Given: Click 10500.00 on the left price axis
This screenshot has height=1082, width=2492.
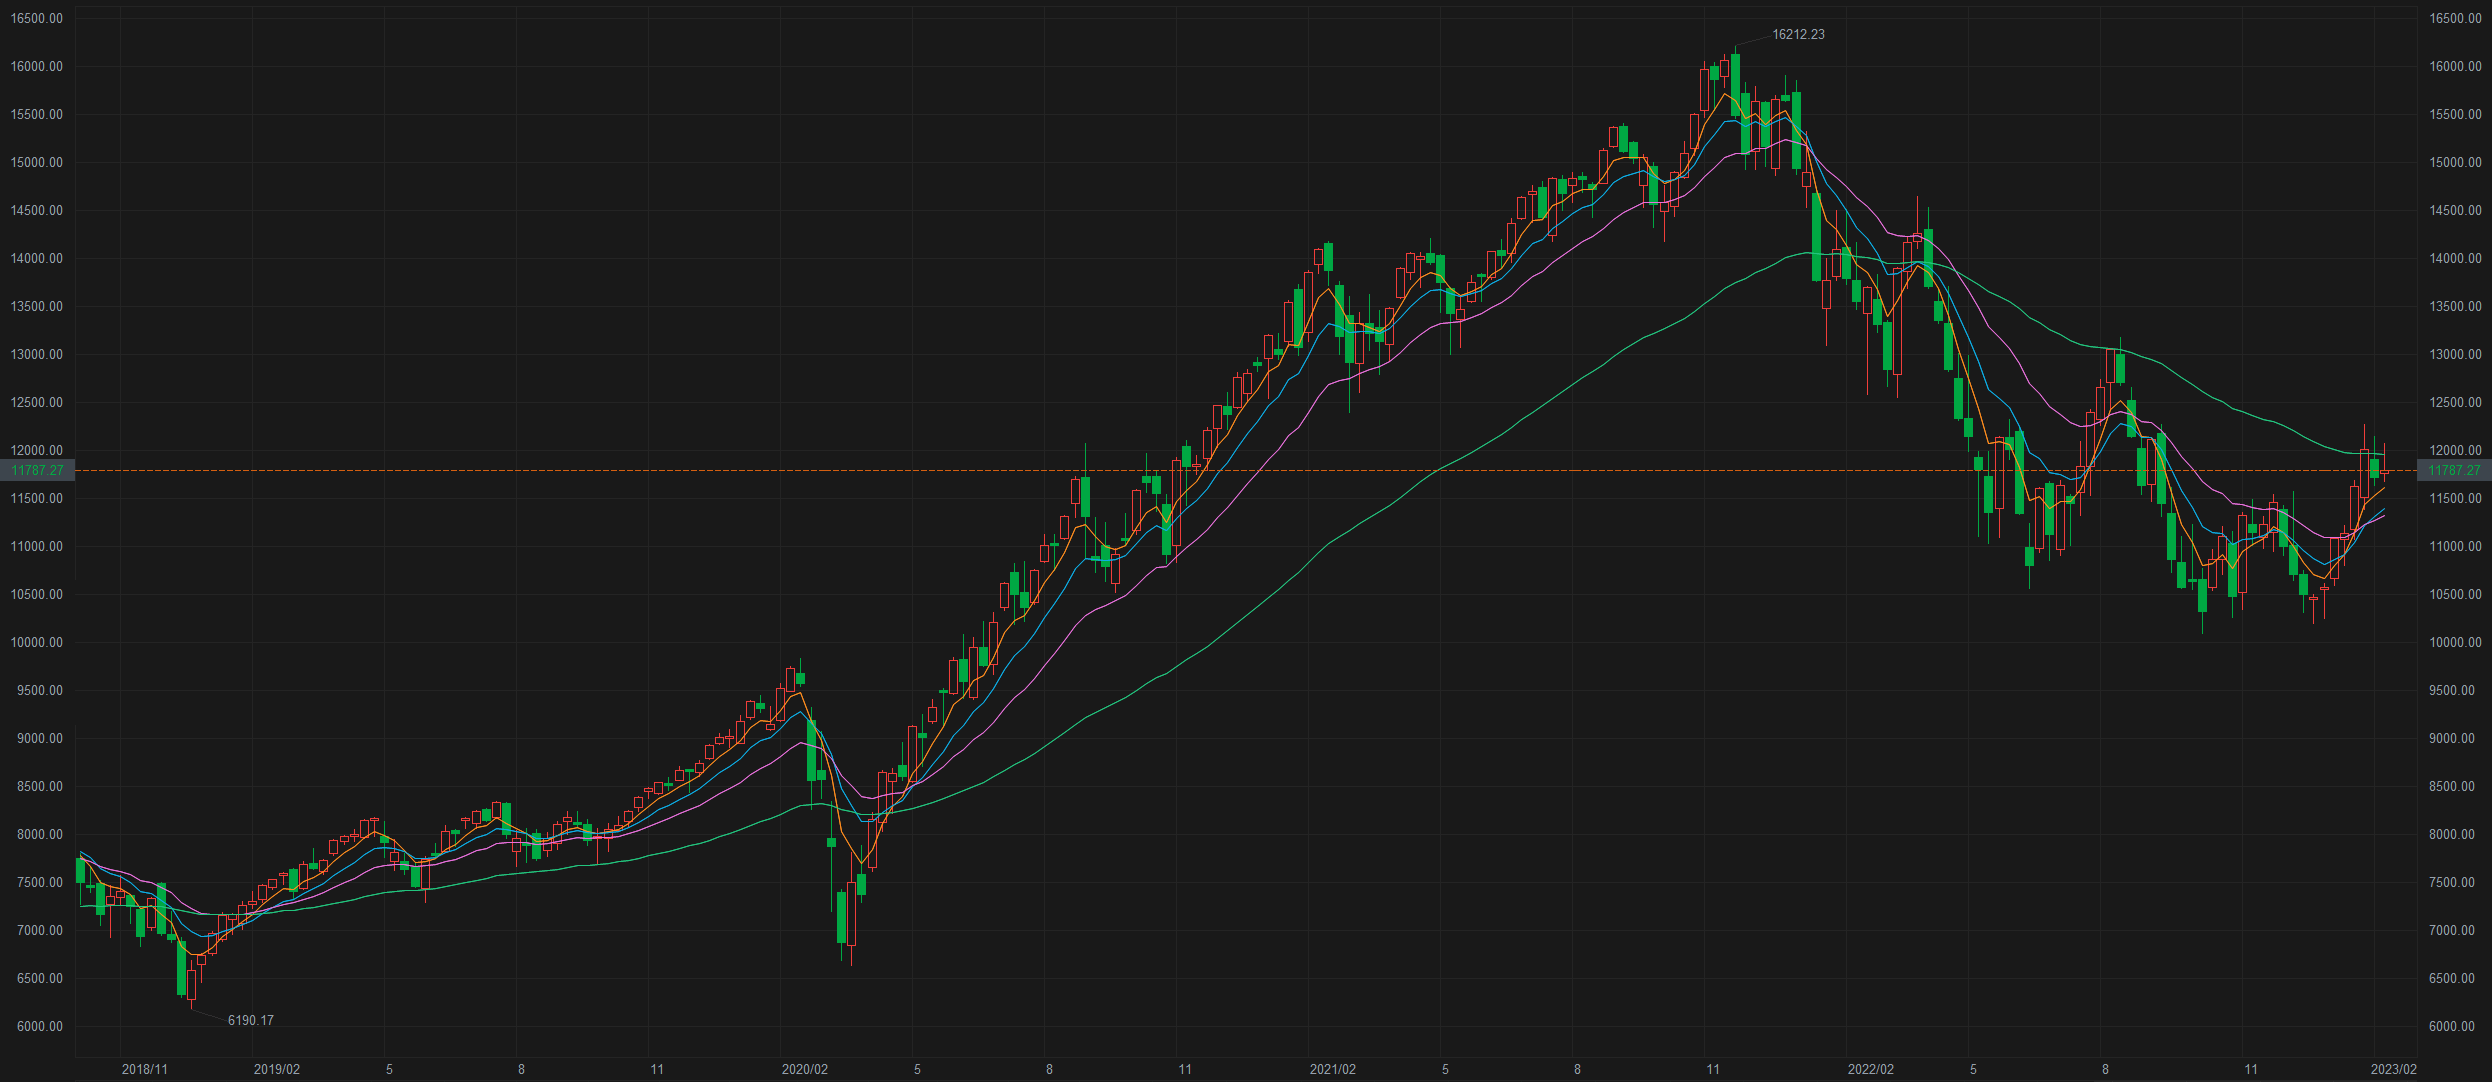Looking at the screenshot, I should (x=37, y=594).
